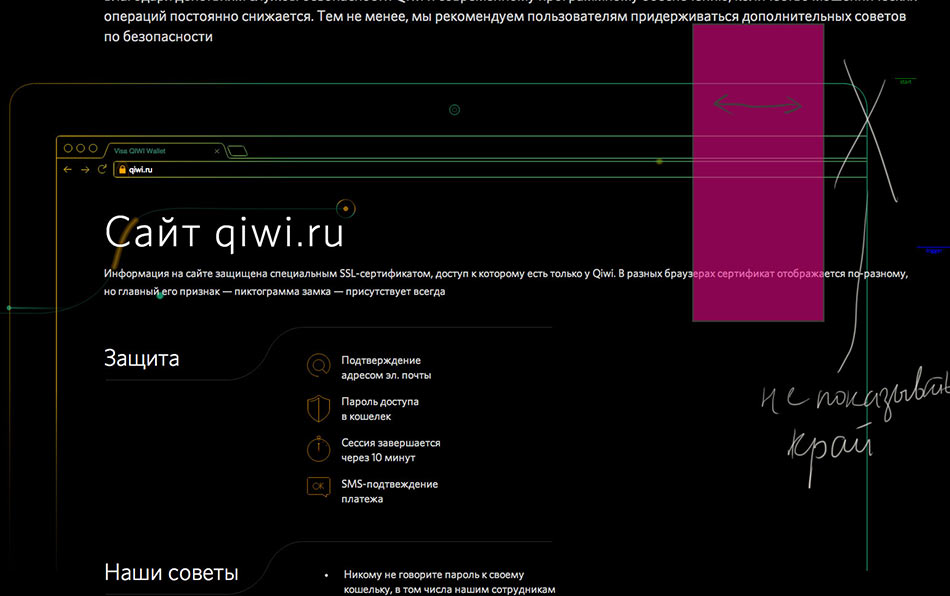Click the small circle marker above the browser frame
950x596 pixels.
coord(454,110)
